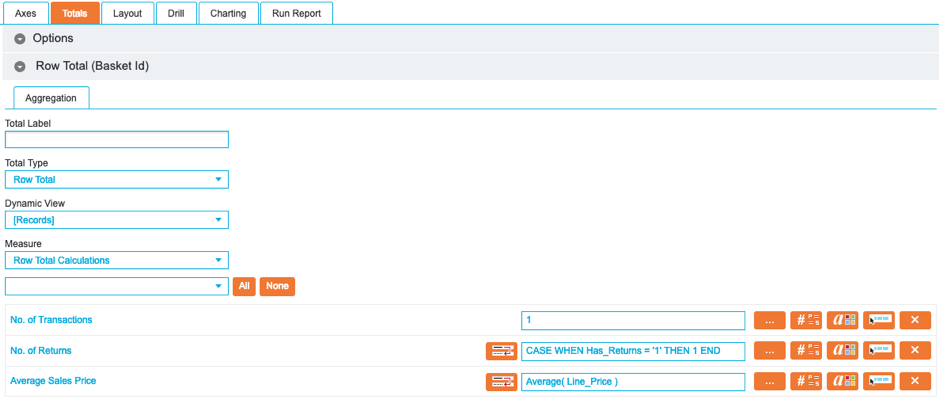Click filter icon left of Average( Line_Price )
Screen dimensions: 939x400
(501, 382)
